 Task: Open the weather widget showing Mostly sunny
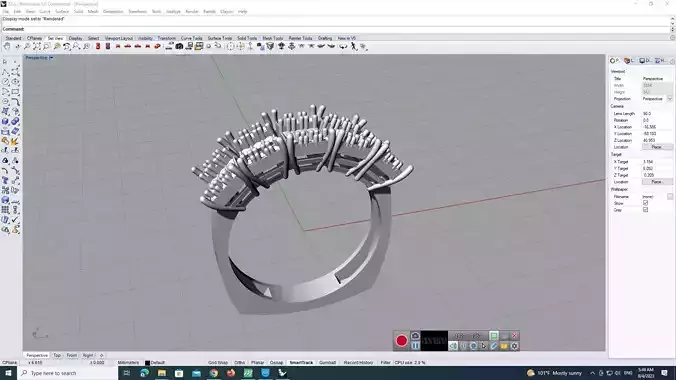(554, 373)
